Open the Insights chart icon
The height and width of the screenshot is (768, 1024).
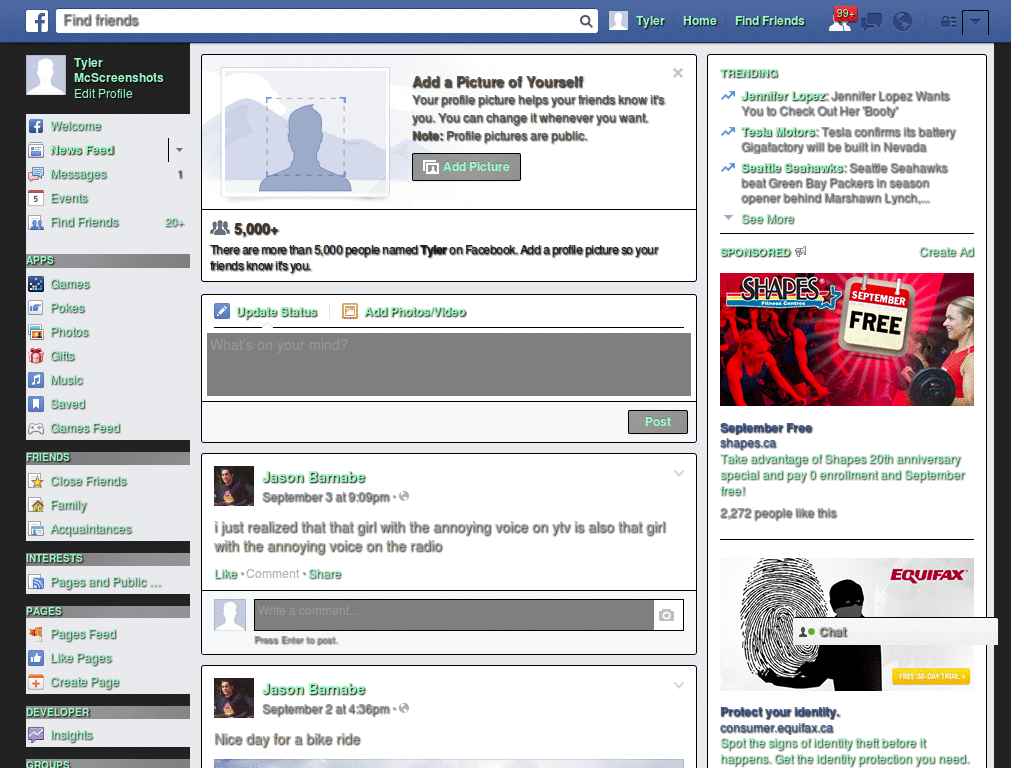(x=36, y=735)
